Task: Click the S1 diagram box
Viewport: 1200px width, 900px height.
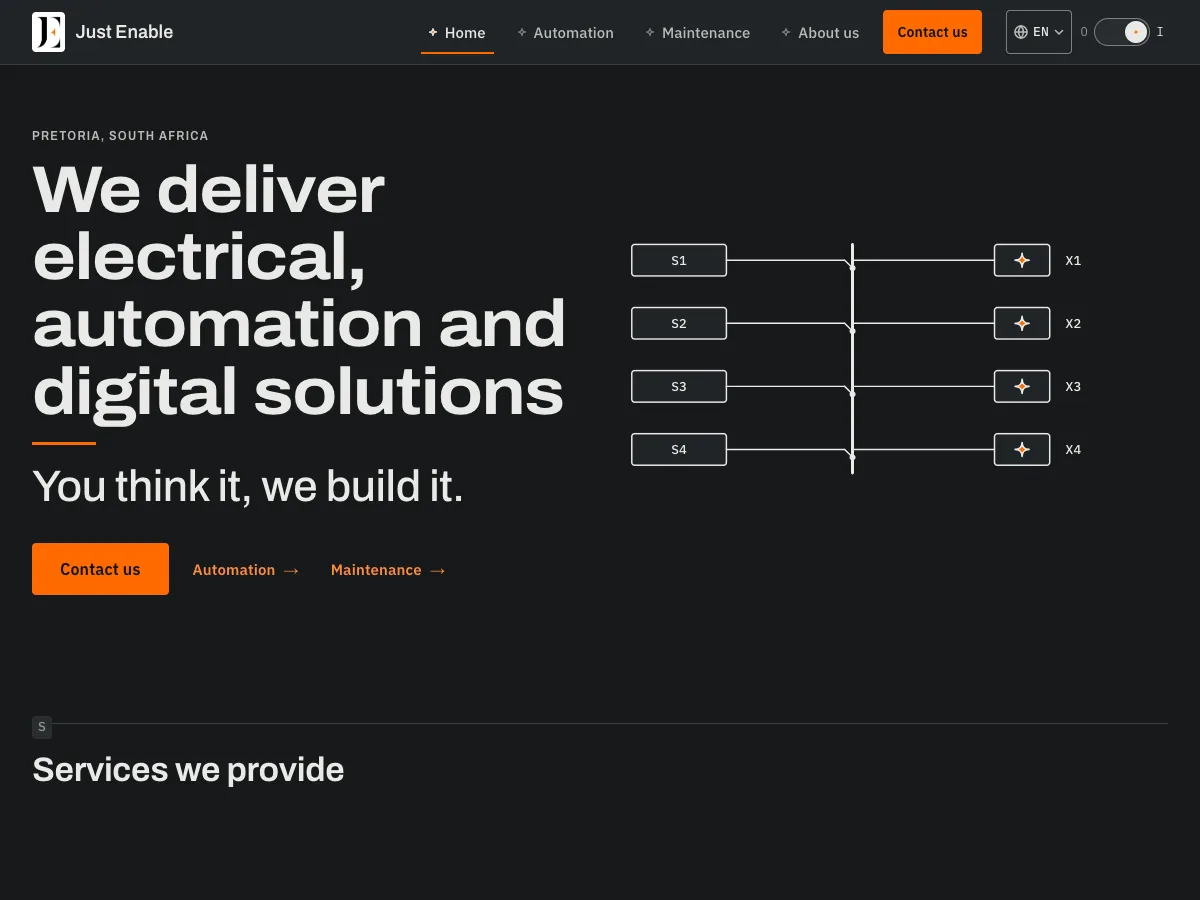Action: [679, 260]
